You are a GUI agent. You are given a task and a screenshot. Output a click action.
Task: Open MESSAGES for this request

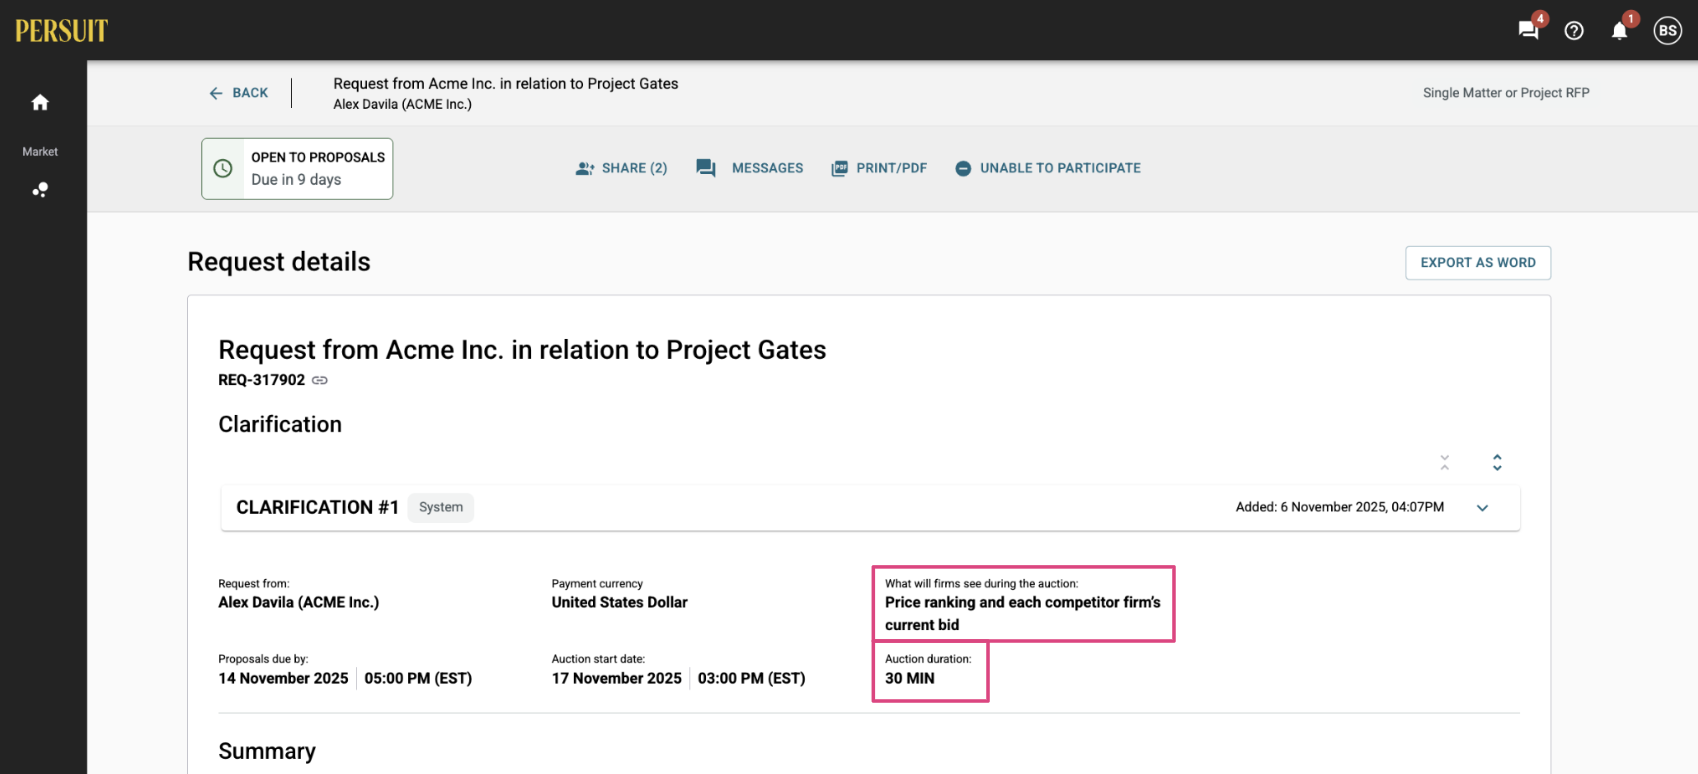point(750,168)
